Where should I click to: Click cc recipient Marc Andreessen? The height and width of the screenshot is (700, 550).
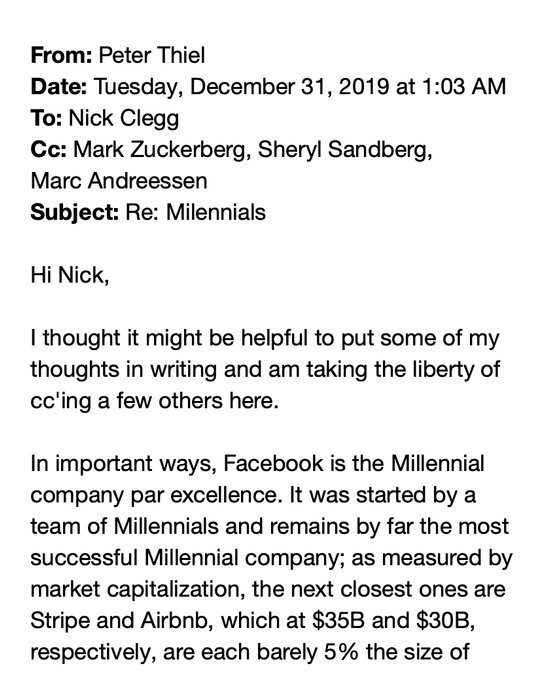pos(119,181)
